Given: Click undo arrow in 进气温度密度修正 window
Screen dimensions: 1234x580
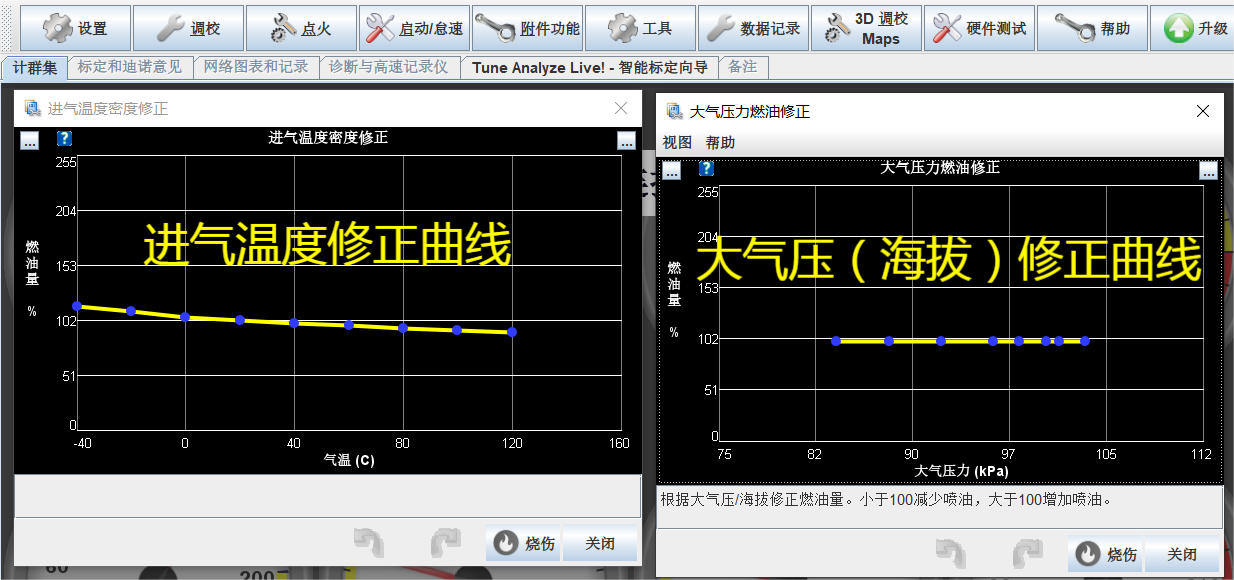Looking at the screenshot, I should [369, 543].
